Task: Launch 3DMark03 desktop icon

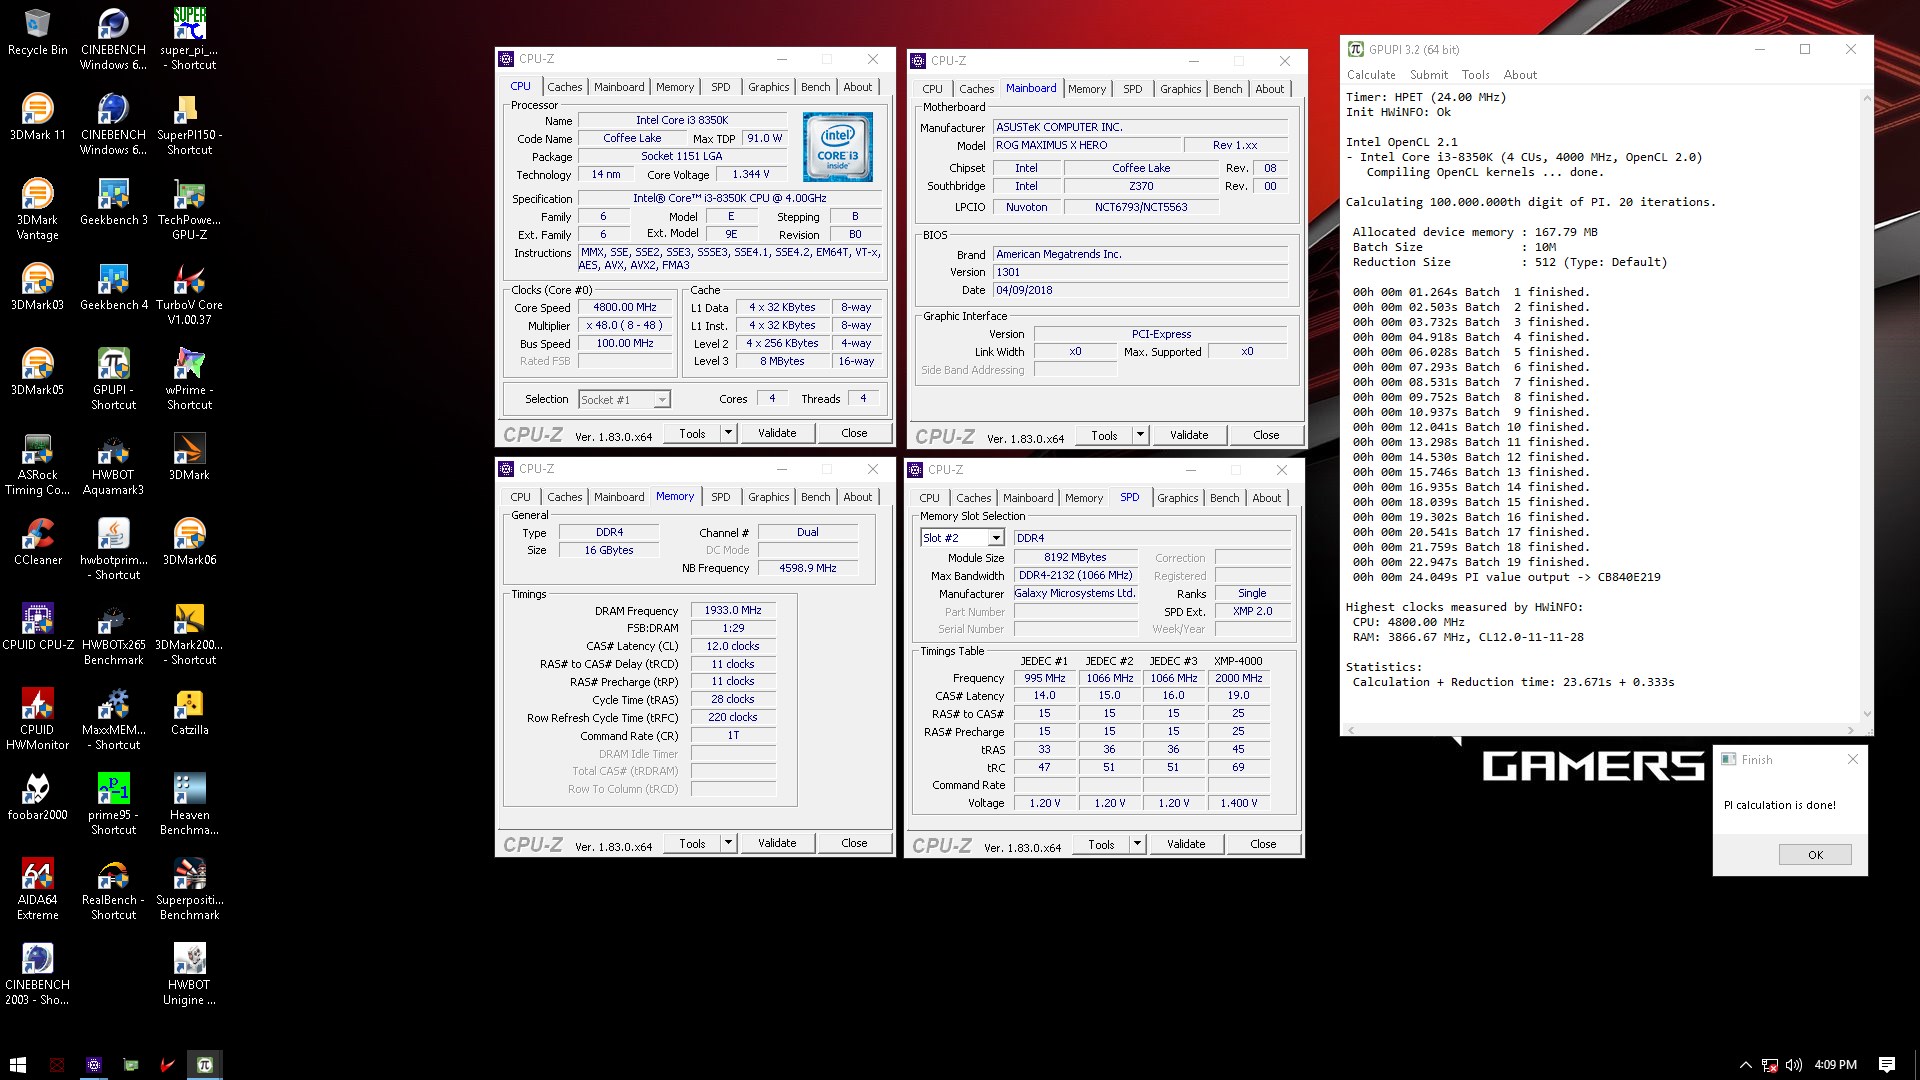Action: coord(37,288)
